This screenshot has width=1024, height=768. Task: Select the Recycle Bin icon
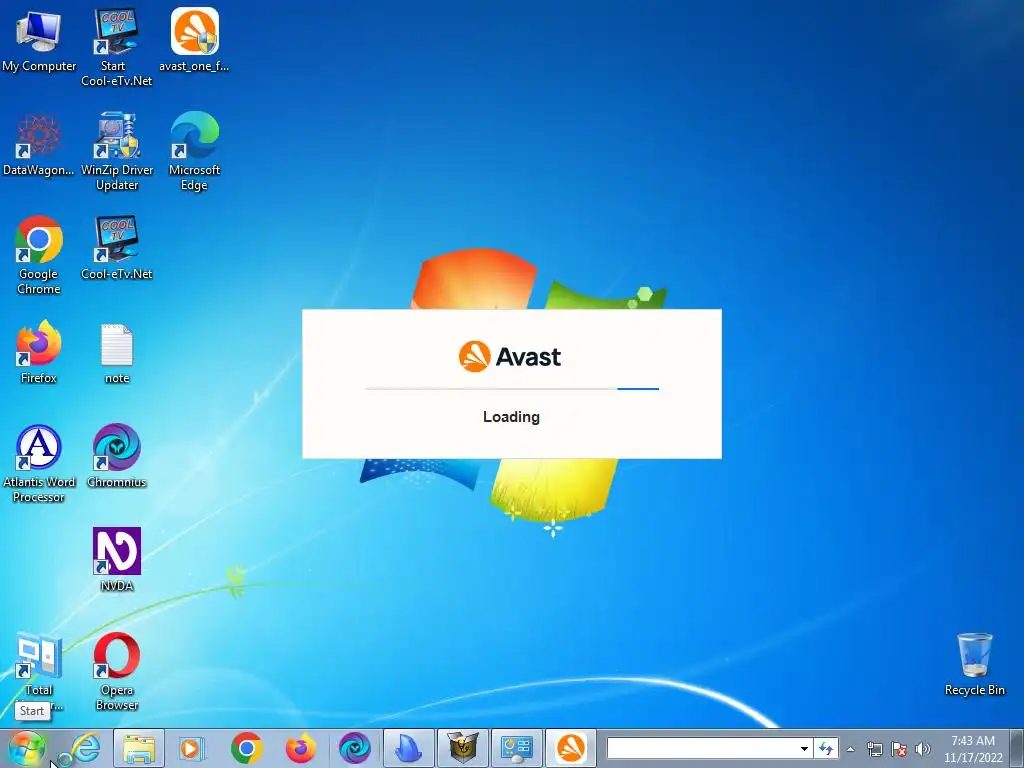click(974, 664)
